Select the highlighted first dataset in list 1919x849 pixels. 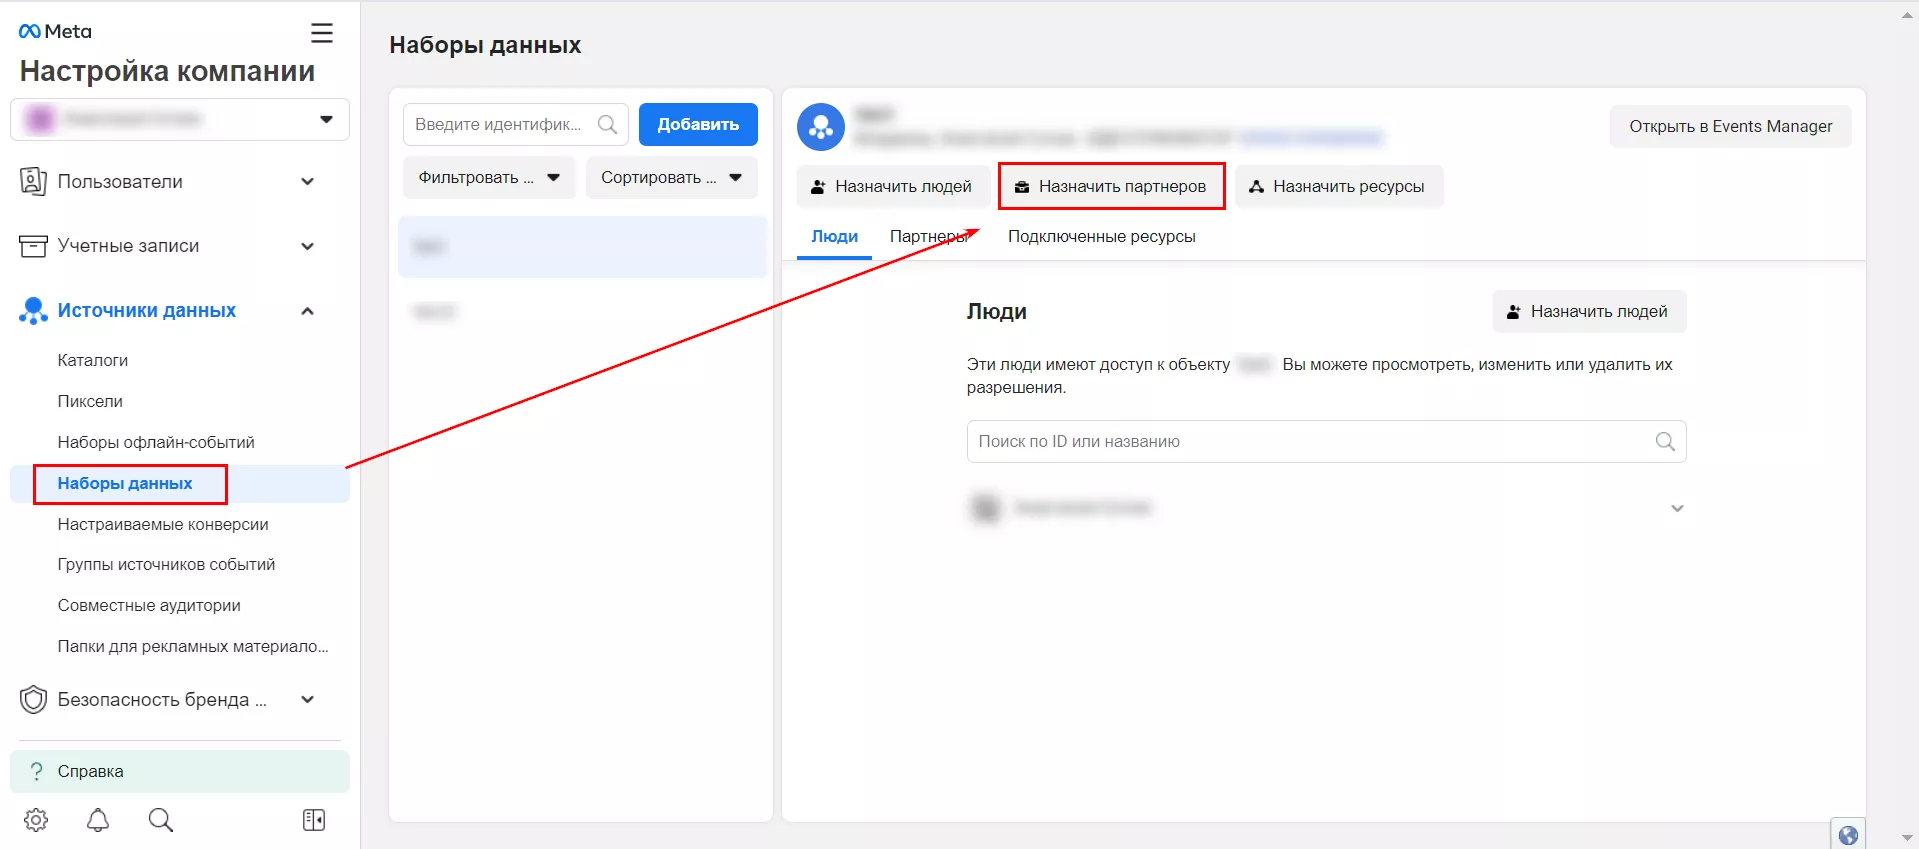(582, 247)
